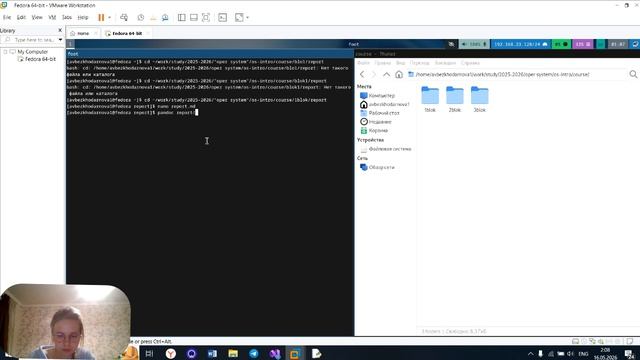This screenshot has width=640, height=360.
Task: Go back in the Thunar file manager
Action: (362, 74)
